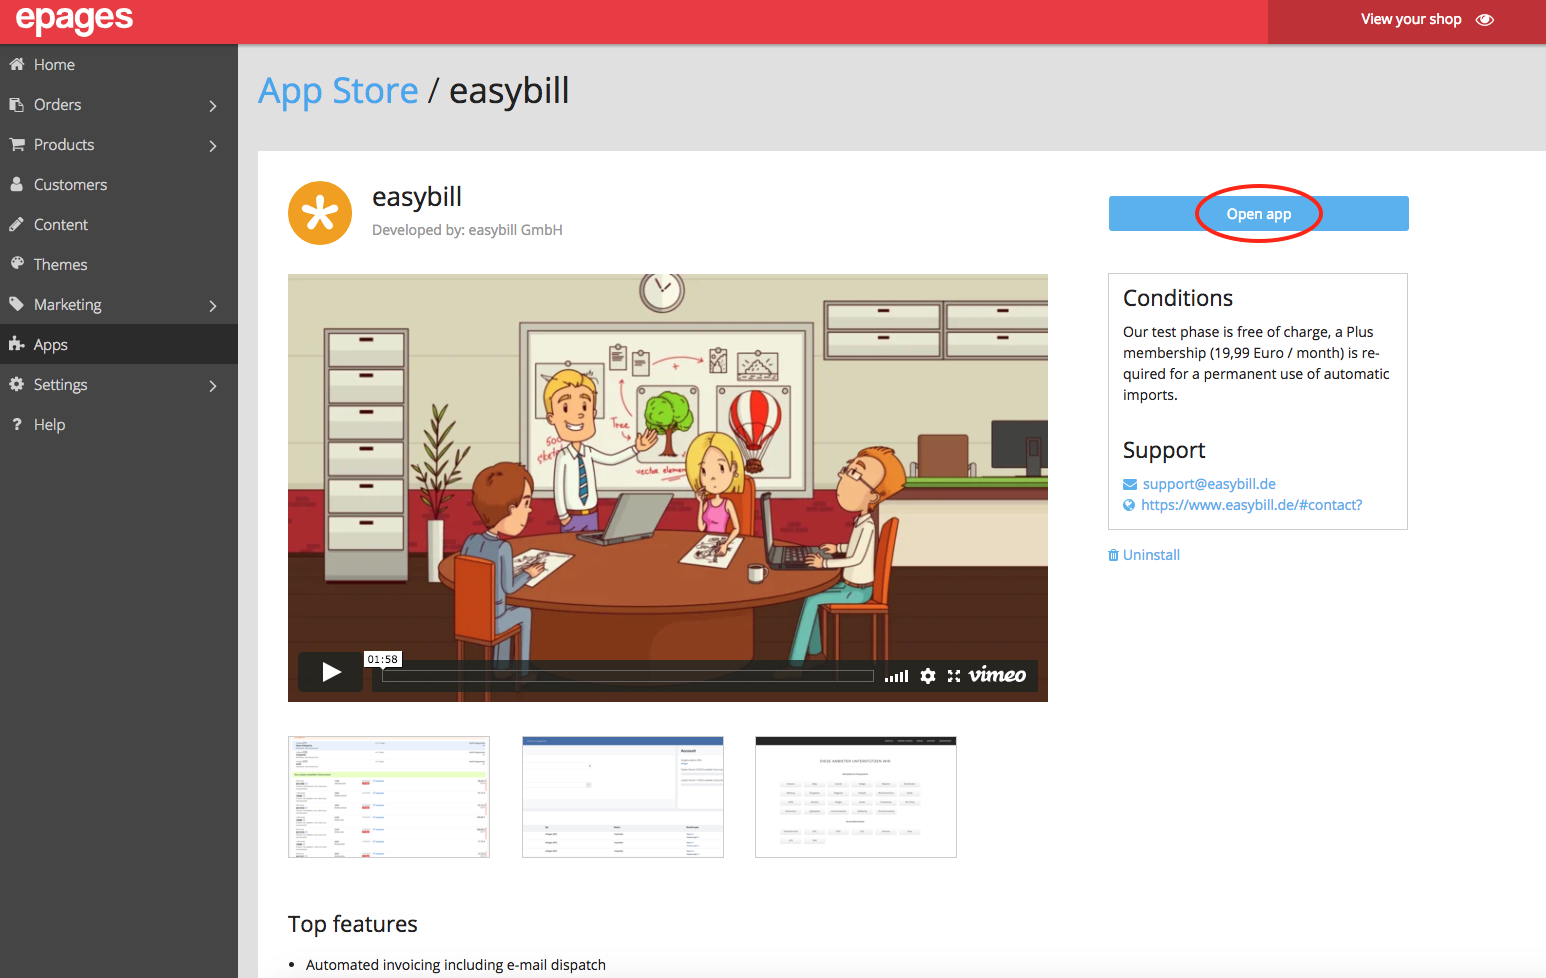
Task: Click the orange easybill app logo
Action: pyautogui.click(x=320, y=213)
